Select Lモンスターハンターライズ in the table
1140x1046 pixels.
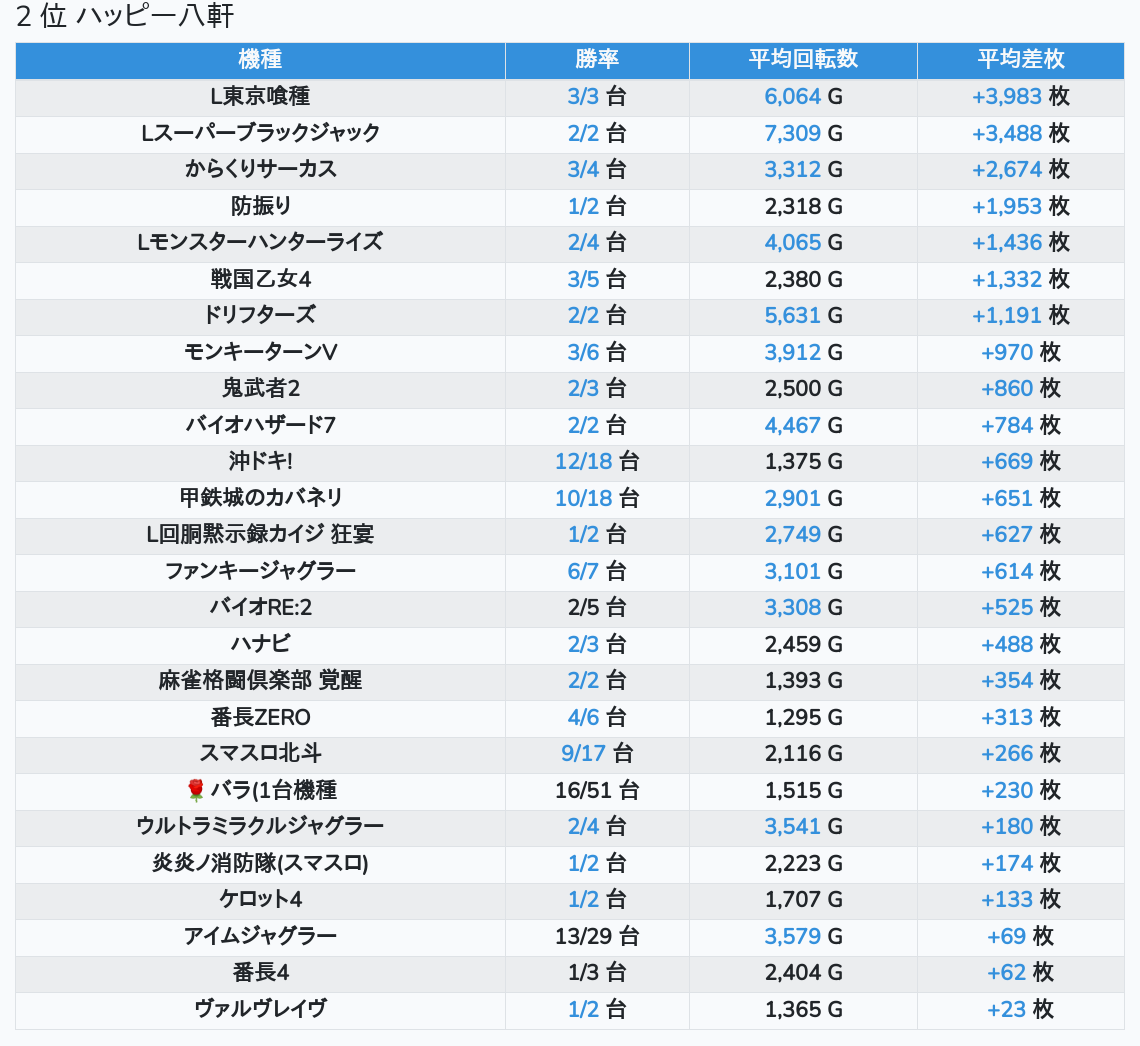coord(260,243)
